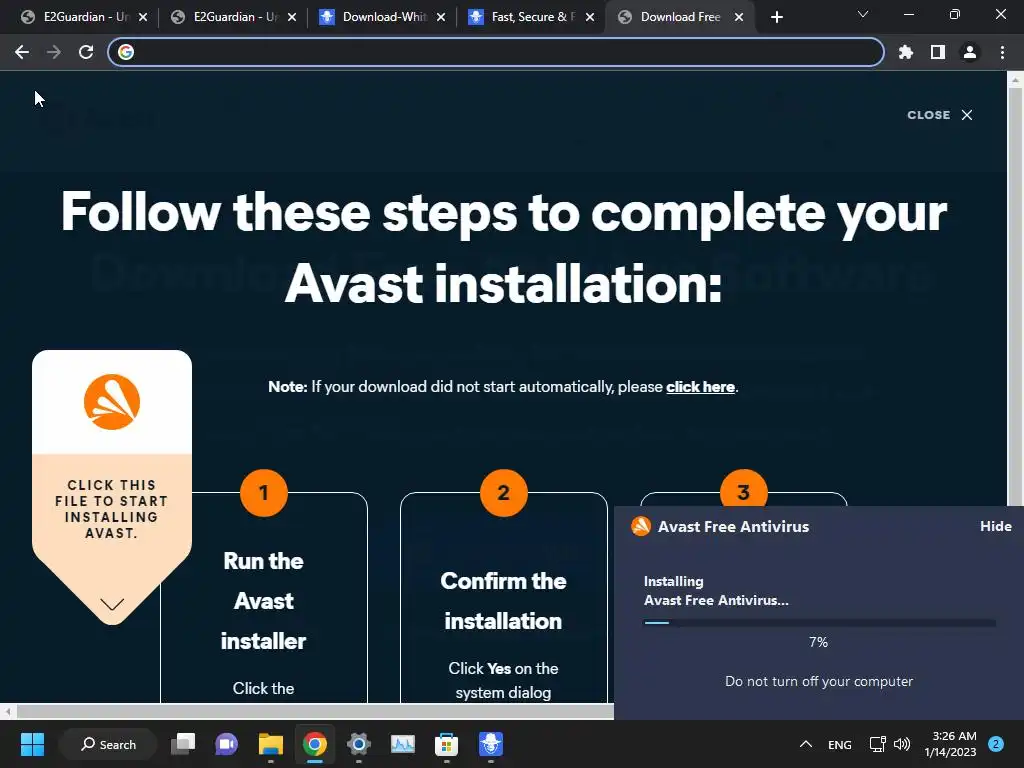Viewport: 1024px width, 768px height.
Task: Open a new browser tab
Action: click(x=776, y=17)
